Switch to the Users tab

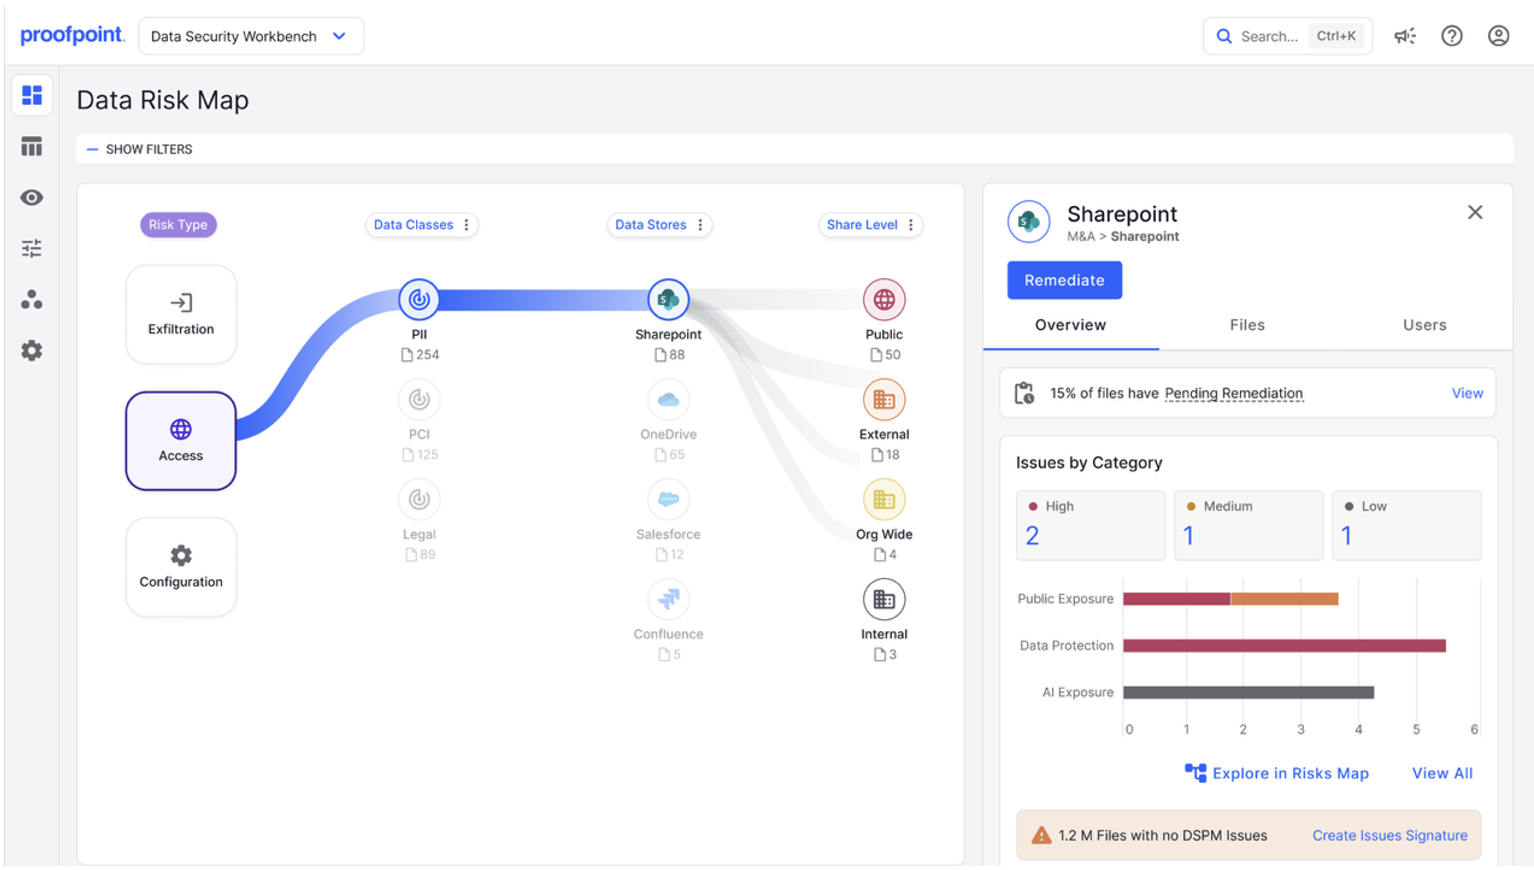pos(1424,325)
